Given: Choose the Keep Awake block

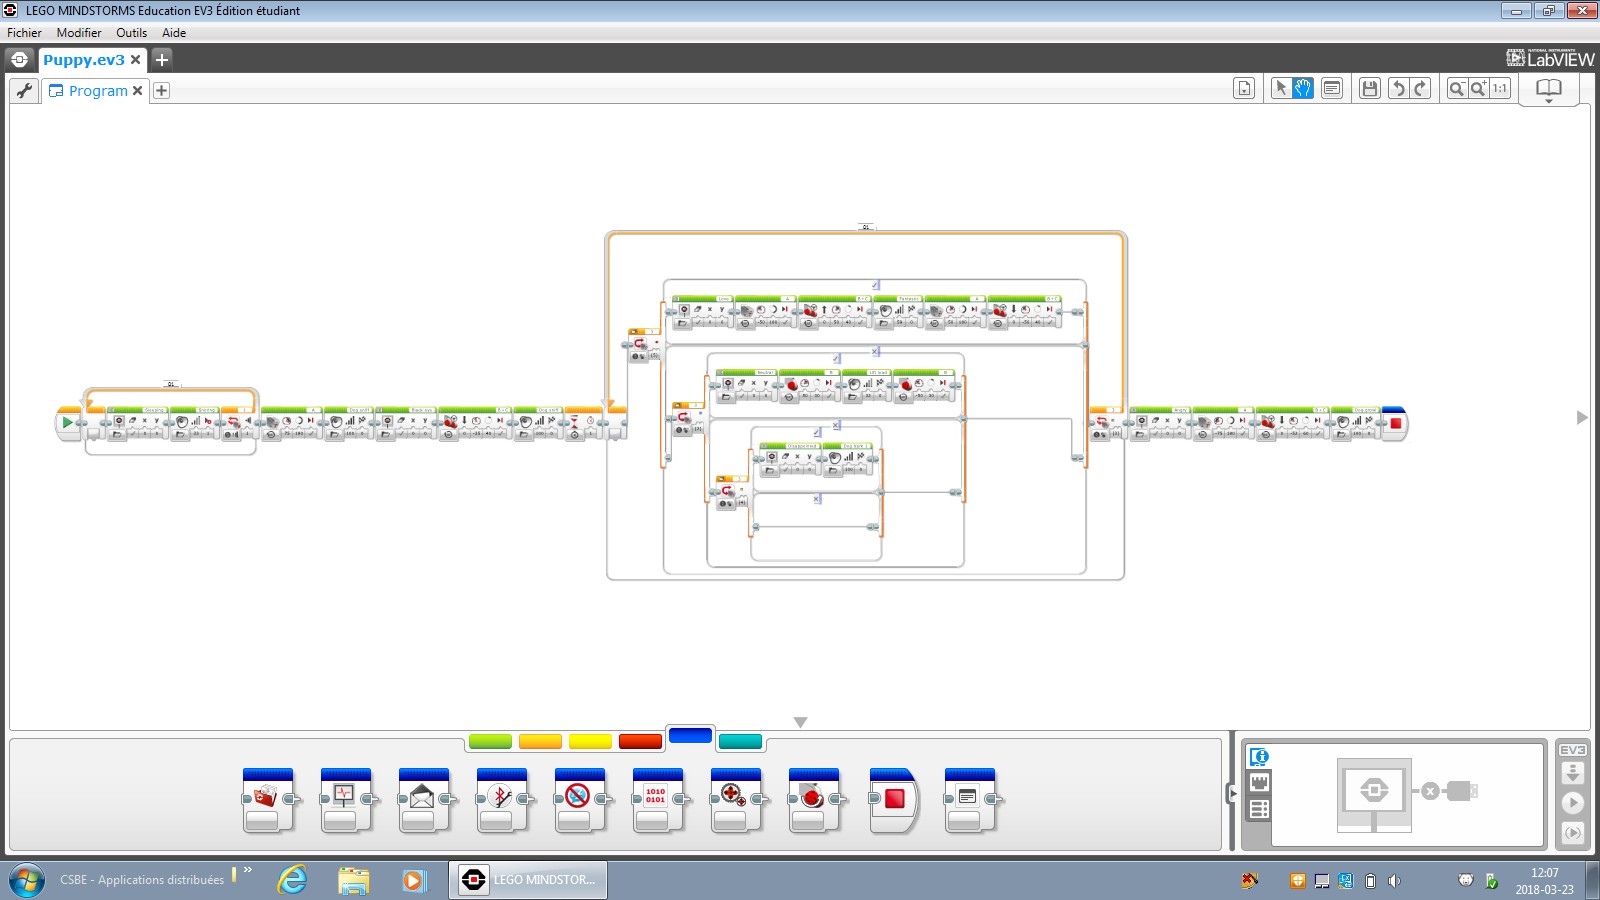Looking at the screenshot, I should tap(580, 800).
